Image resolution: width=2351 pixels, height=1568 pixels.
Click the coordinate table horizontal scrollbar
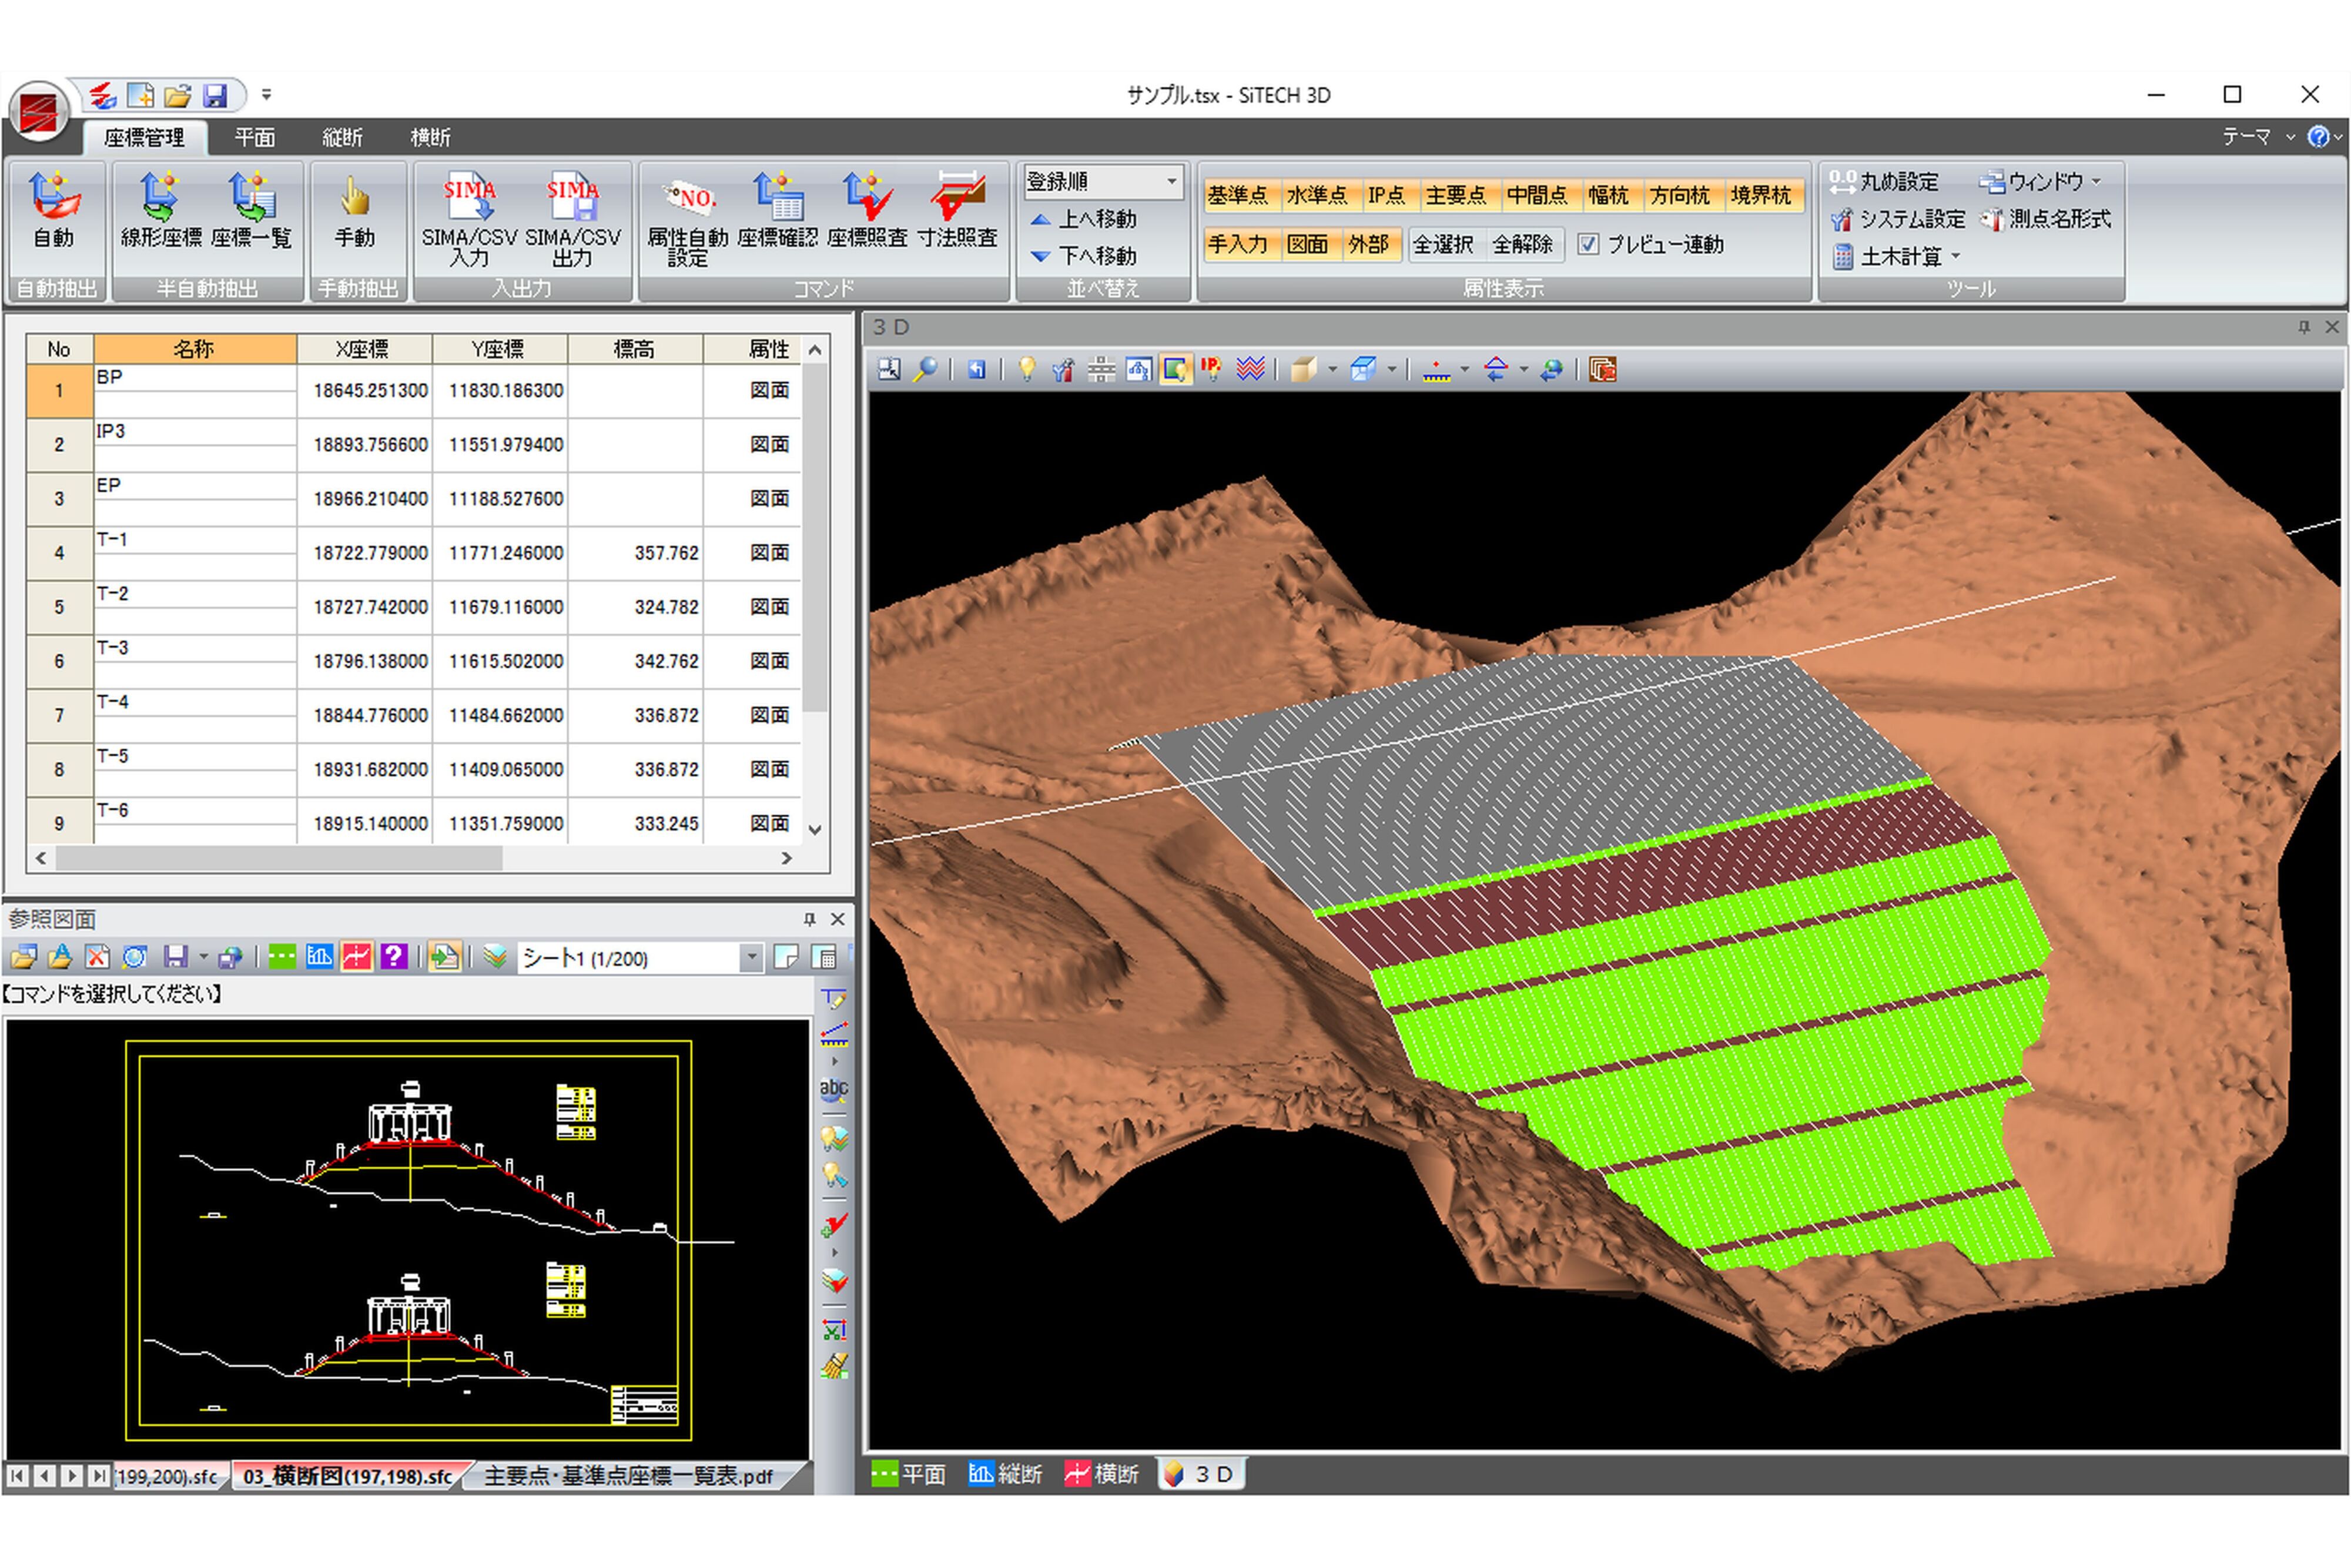[x=280, y=858]
